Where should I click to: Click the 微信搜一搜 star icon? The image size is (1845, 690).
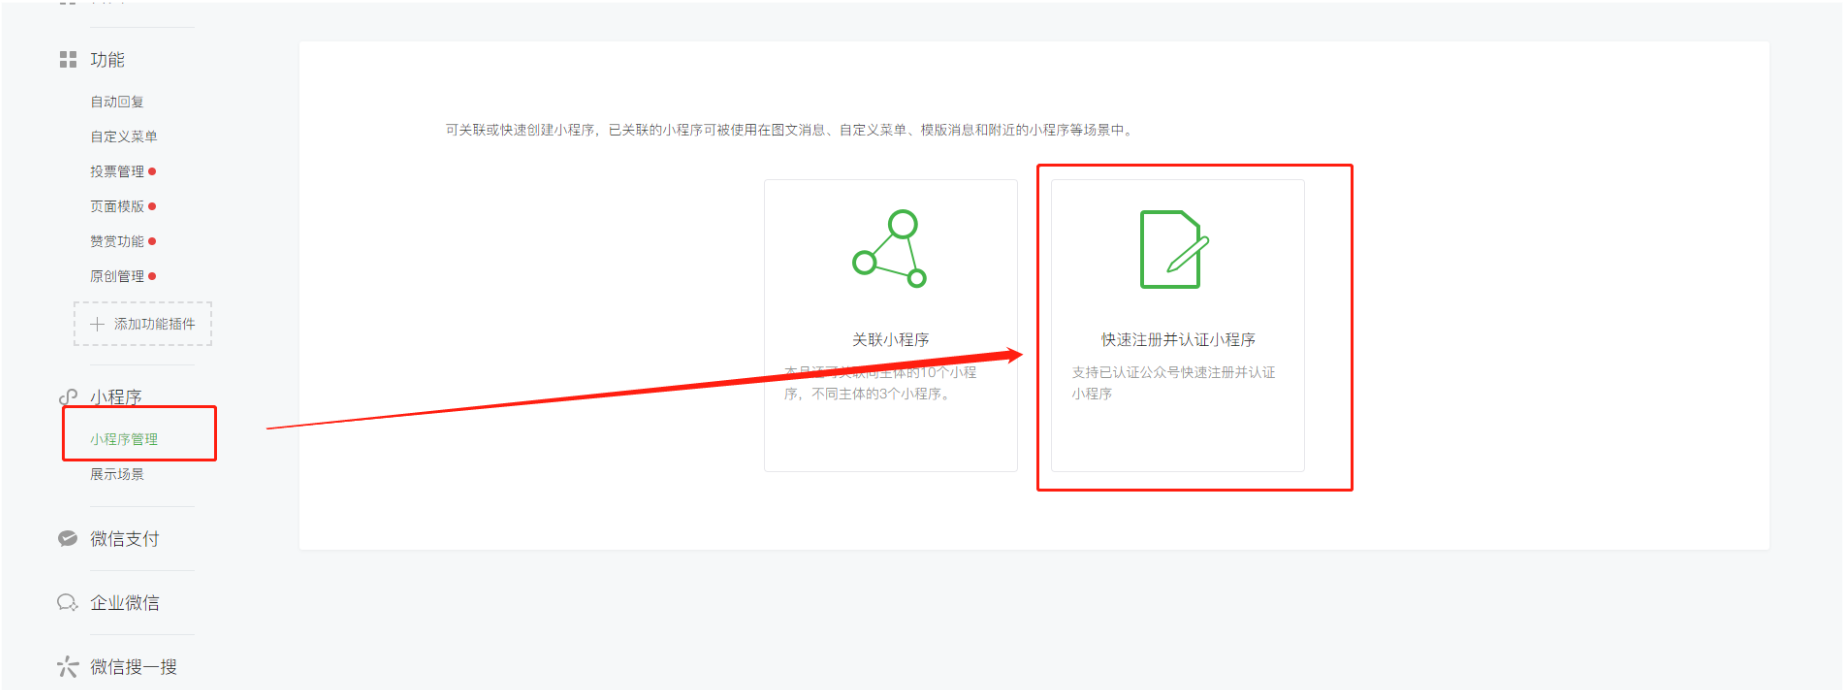click(68, 666)
